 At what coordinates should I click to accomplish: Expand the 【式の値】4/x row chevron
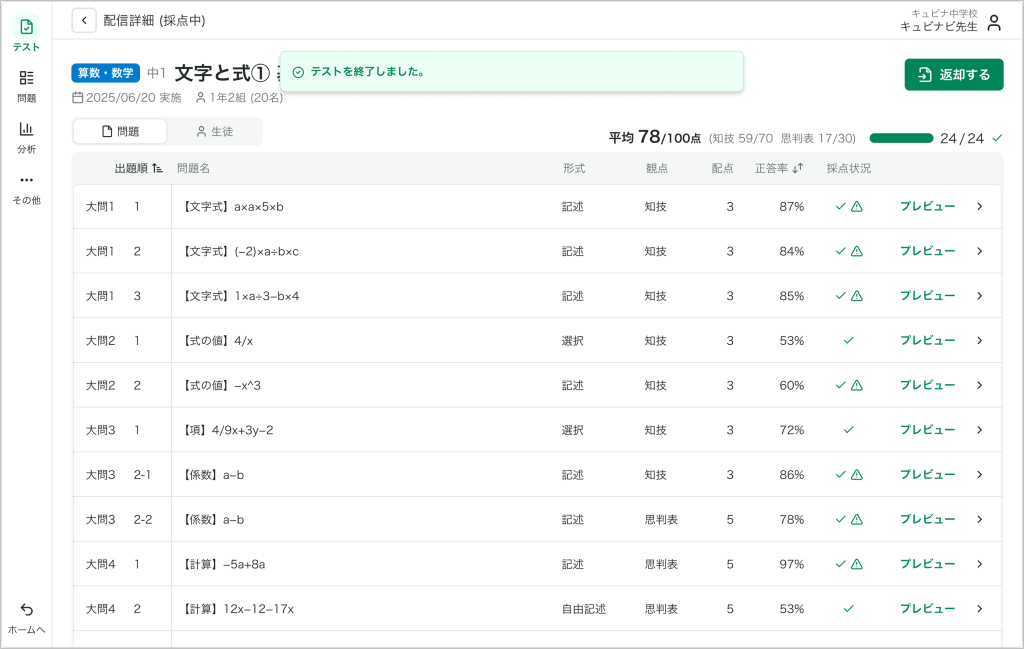tap(980, 340)
